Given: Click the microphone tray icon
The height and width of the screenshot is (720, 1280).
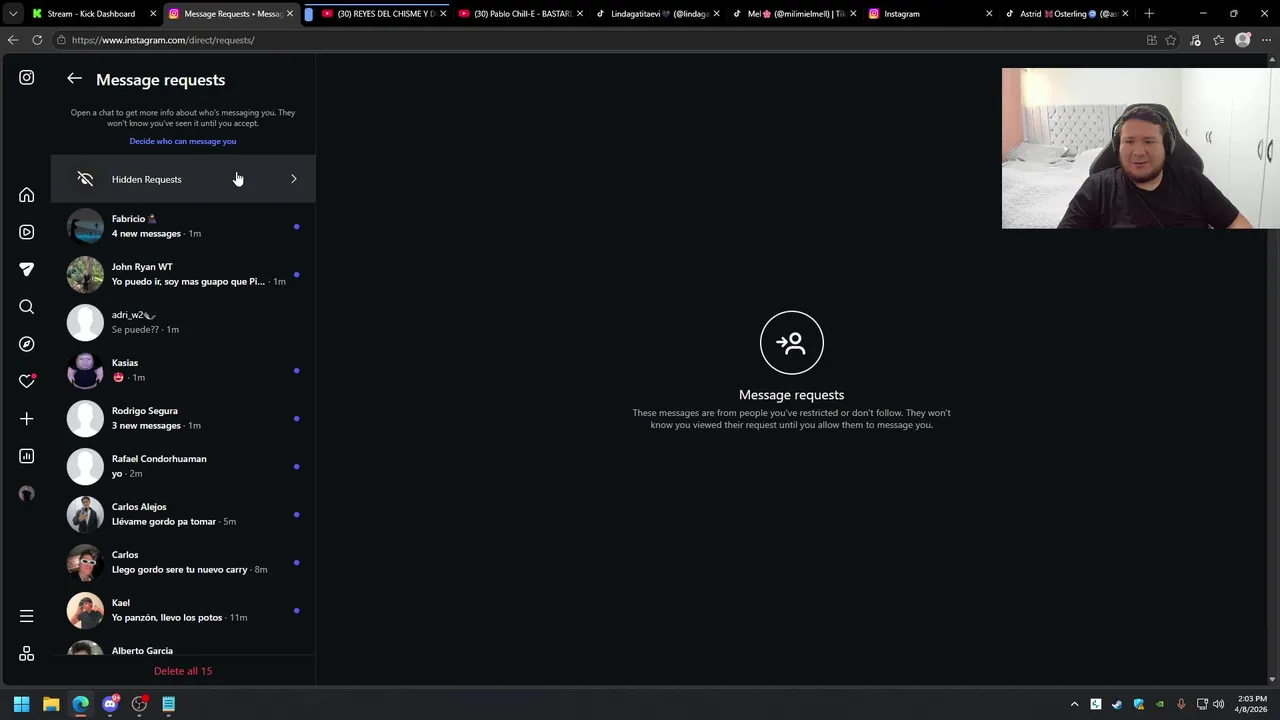Looking at the screenshot, I should click(x=1181, y=704).
